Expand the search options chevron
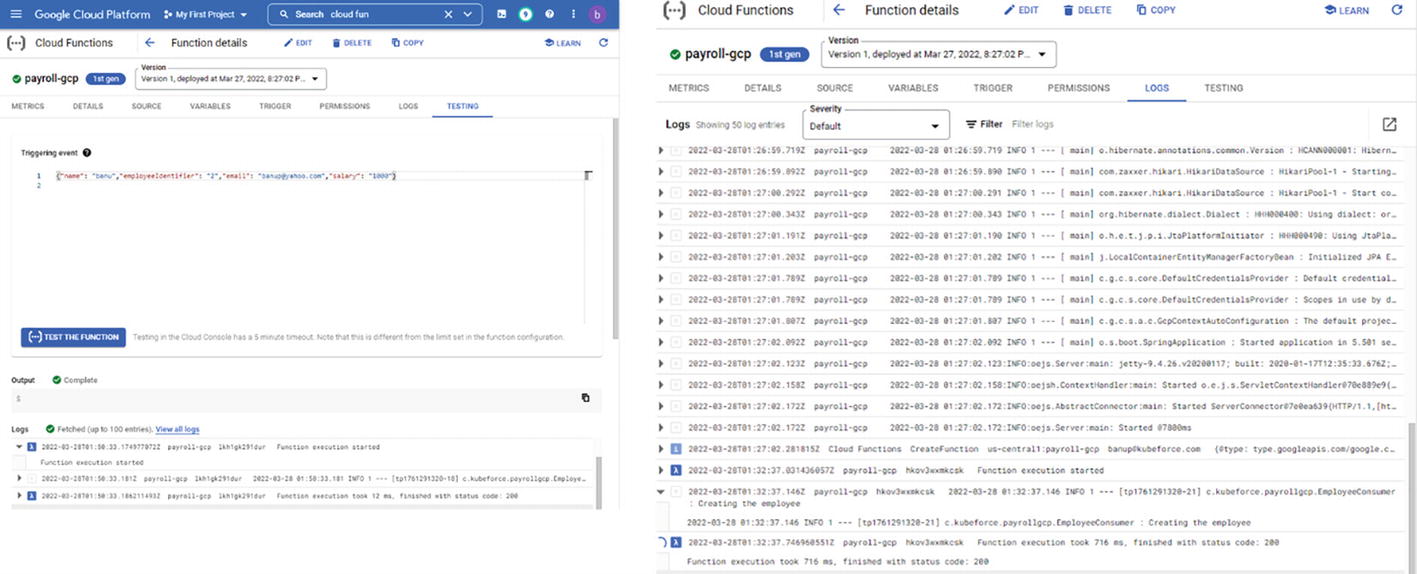 (470, 15)
